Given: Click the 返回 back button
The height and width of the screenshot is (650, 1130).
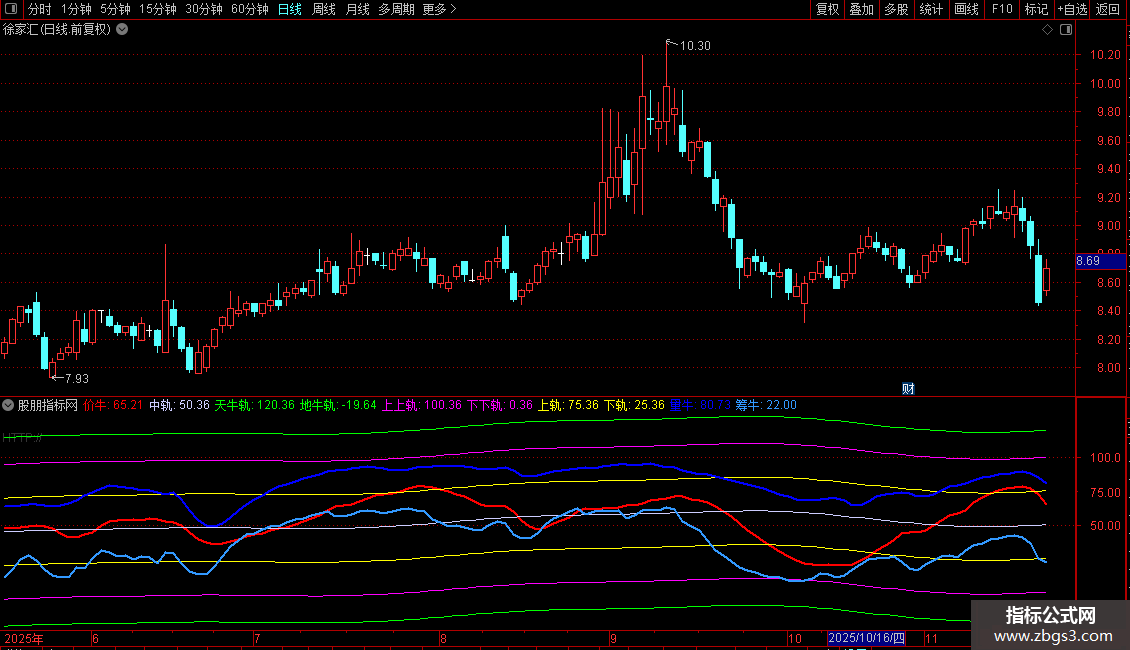Looking at the screenshot, I should tap(1108, 10).
